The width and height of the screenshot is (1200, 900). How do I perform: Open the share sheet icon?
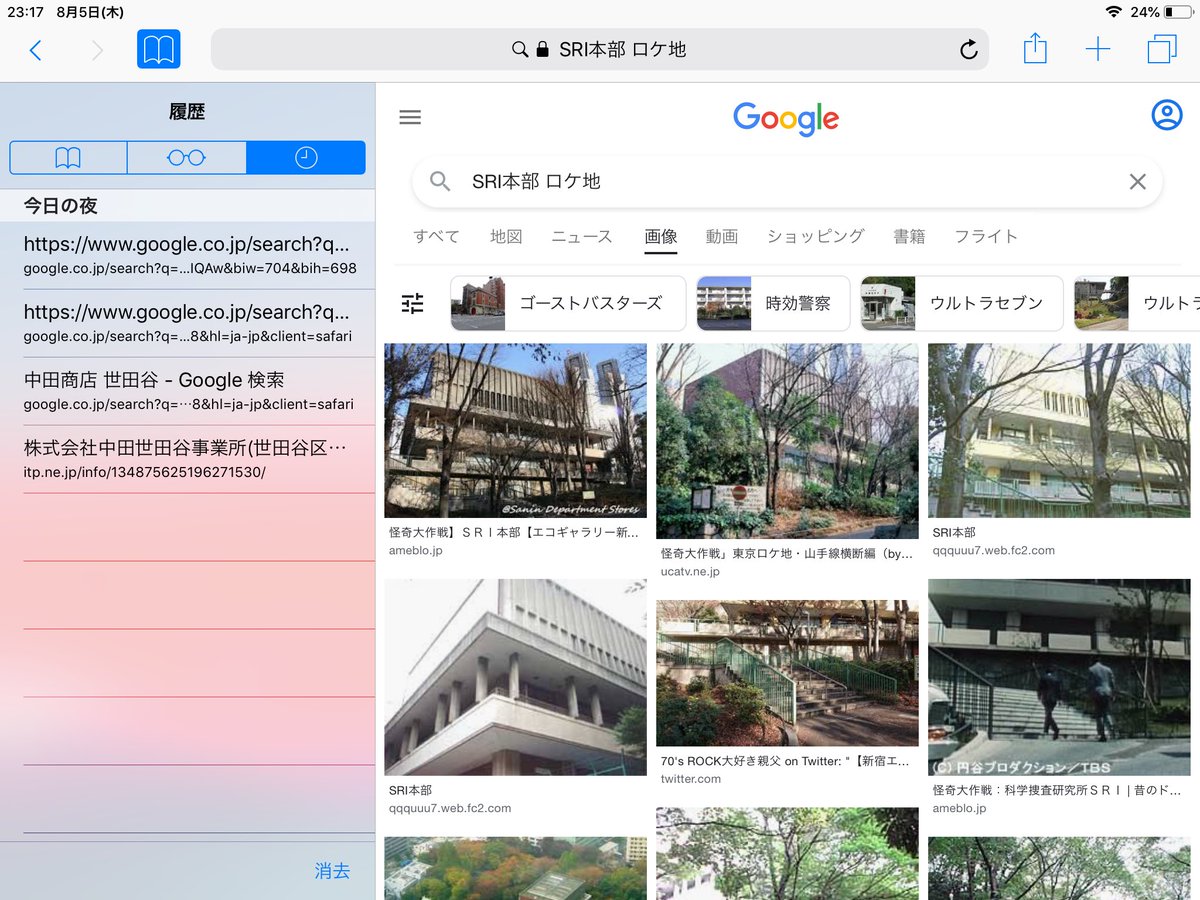[x=1035, y=48]
